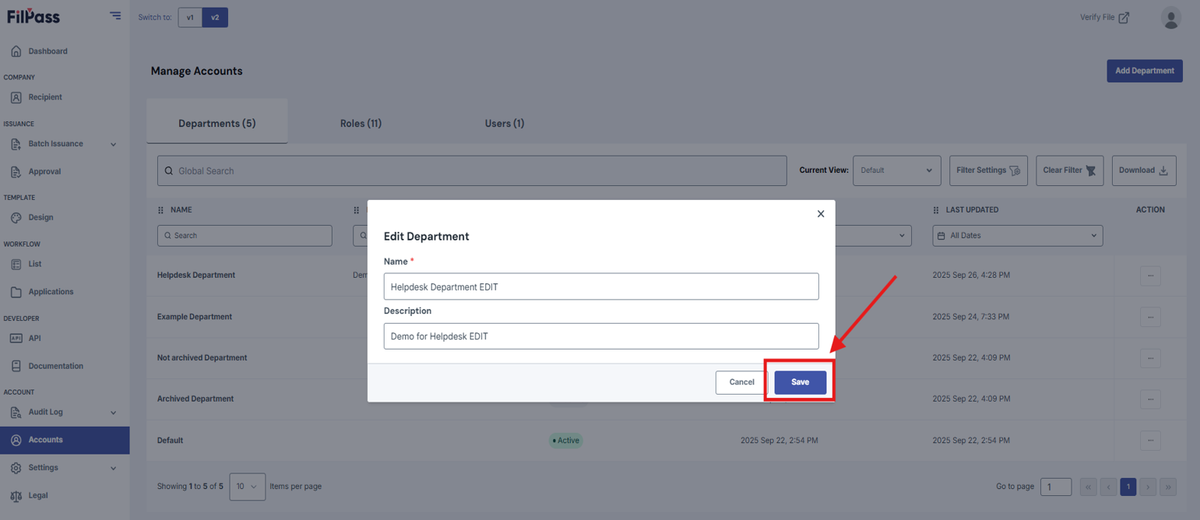
Task: Click the Name column search field
Action: point(245,235)
